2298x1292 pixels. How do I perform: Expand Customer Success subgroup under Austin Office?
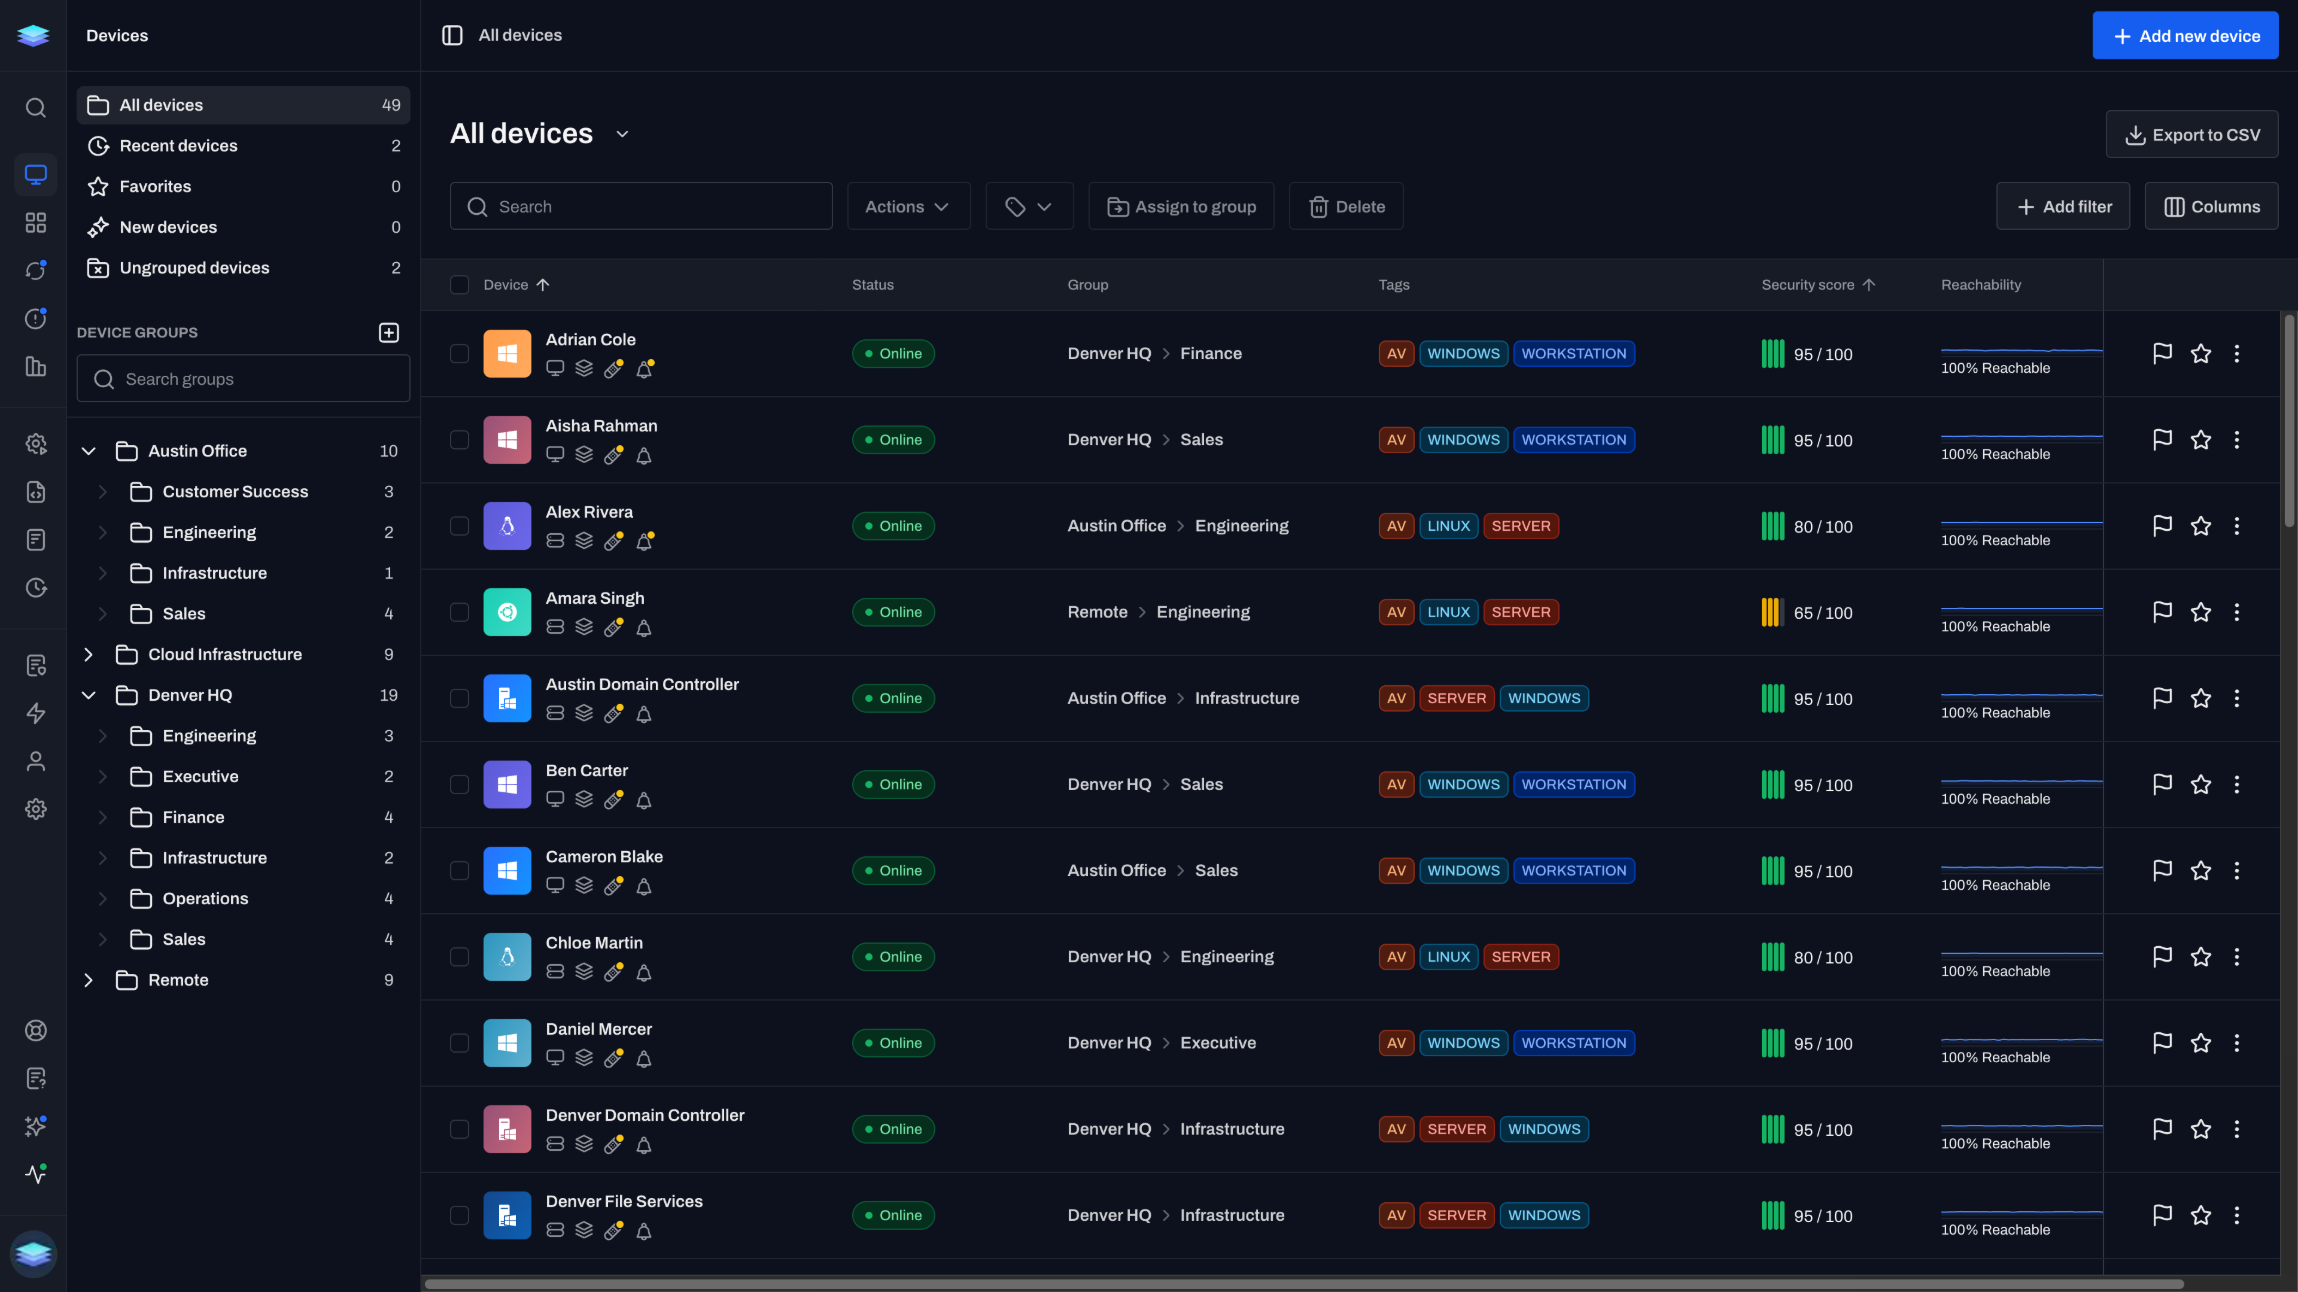click(102, 491)
